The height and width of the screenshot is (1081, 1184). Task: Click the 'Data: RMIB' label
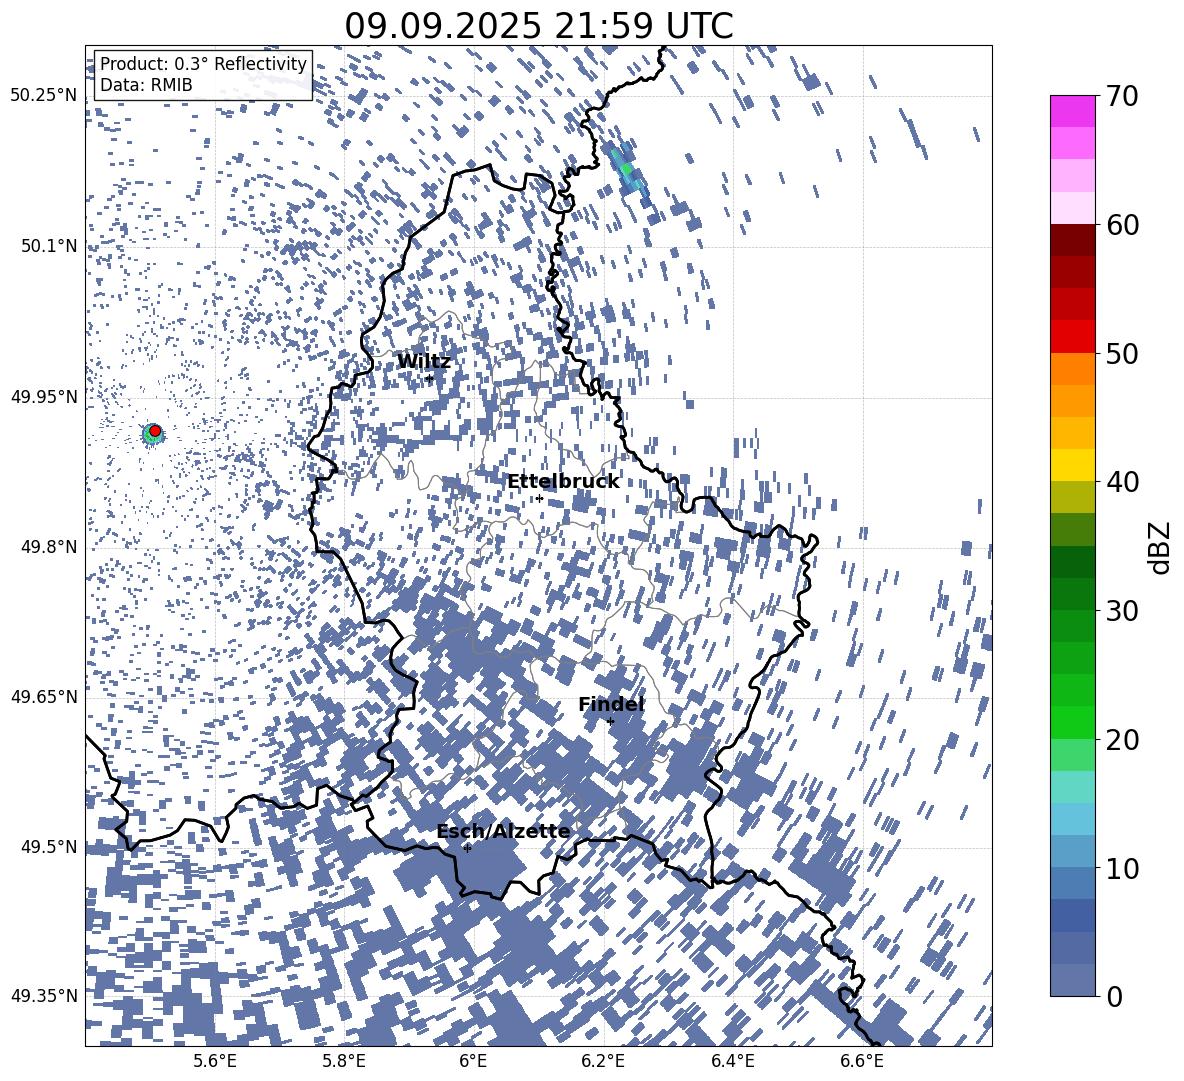146,85
